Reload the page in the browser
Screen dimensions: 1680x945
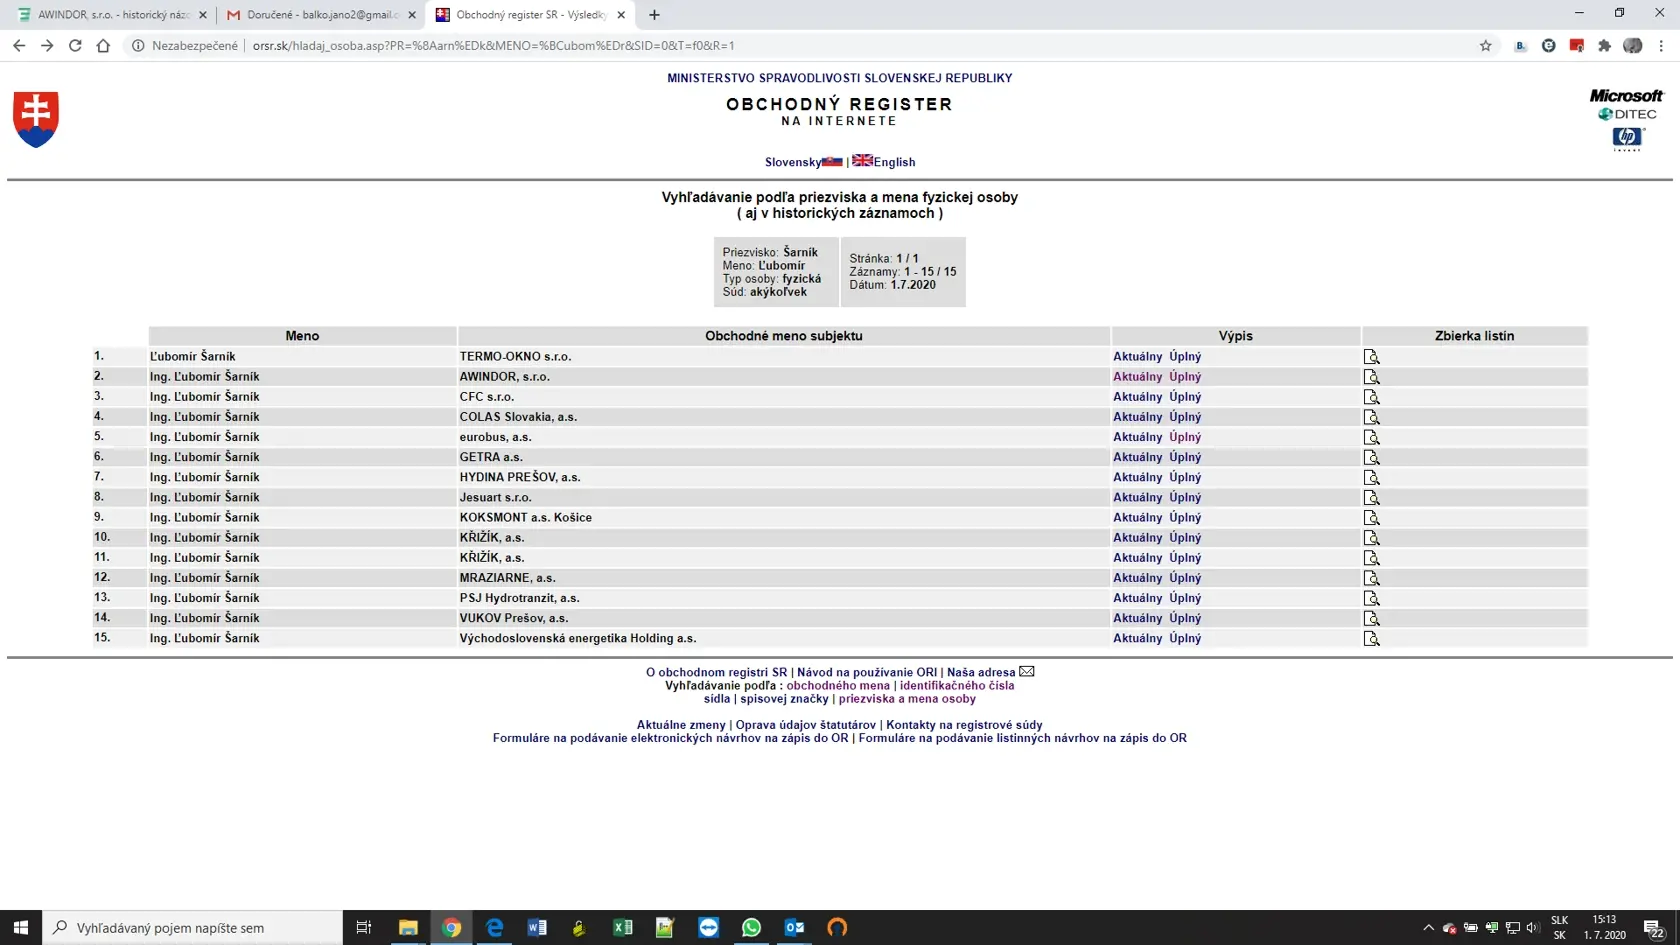click(75, 45)
